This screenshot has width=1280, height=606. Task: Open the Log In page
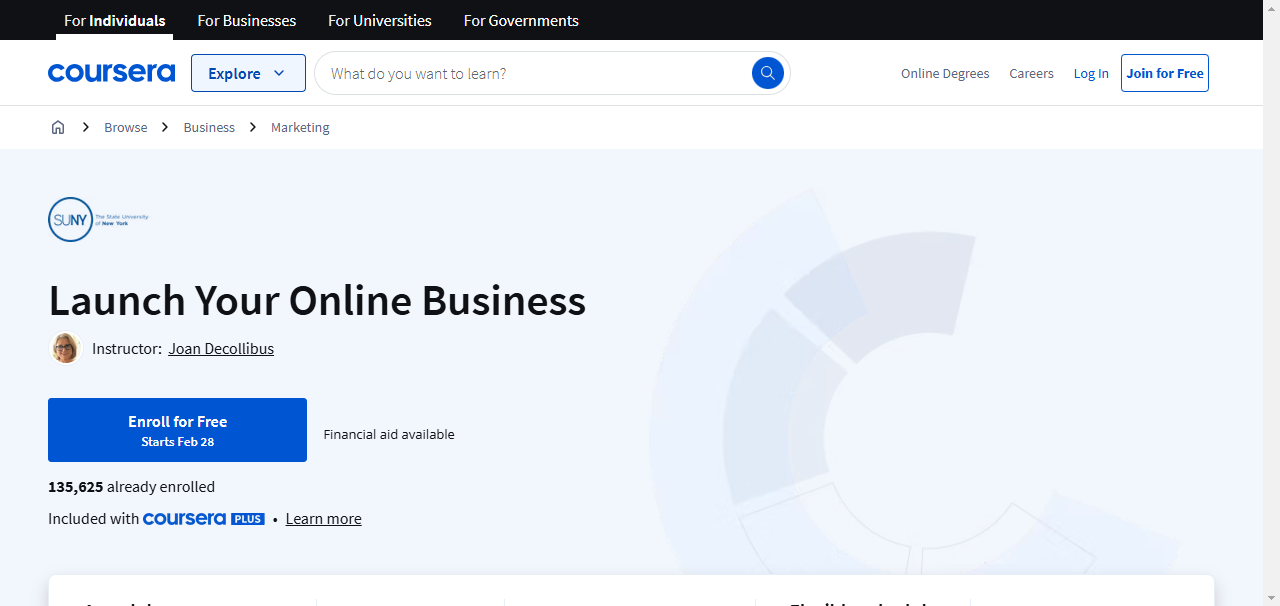1090,72
